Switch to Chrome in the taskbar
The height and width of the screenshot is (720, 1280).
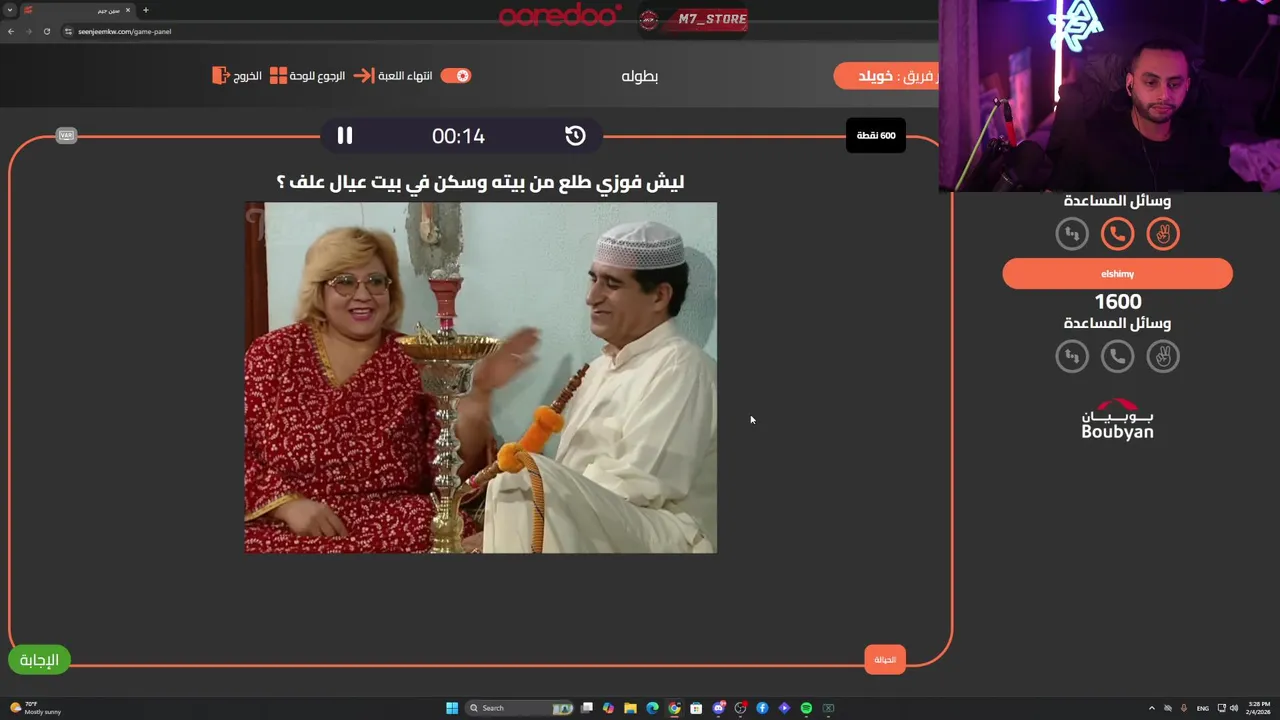674,708
